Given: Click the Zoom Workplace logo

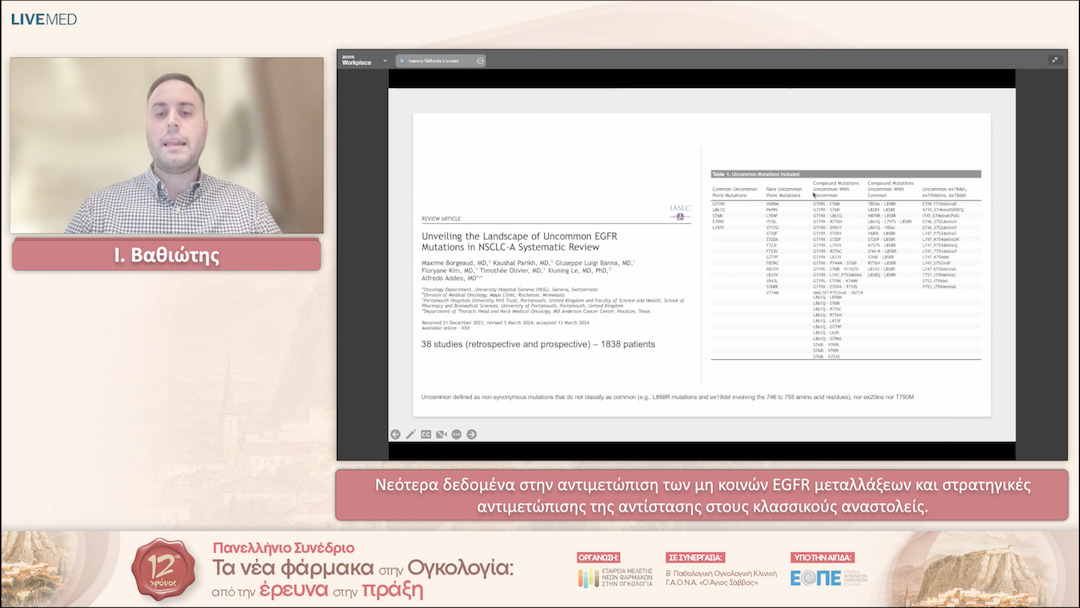Looking at the screenshot, I should pyautogui.click(x=356, y=61).
